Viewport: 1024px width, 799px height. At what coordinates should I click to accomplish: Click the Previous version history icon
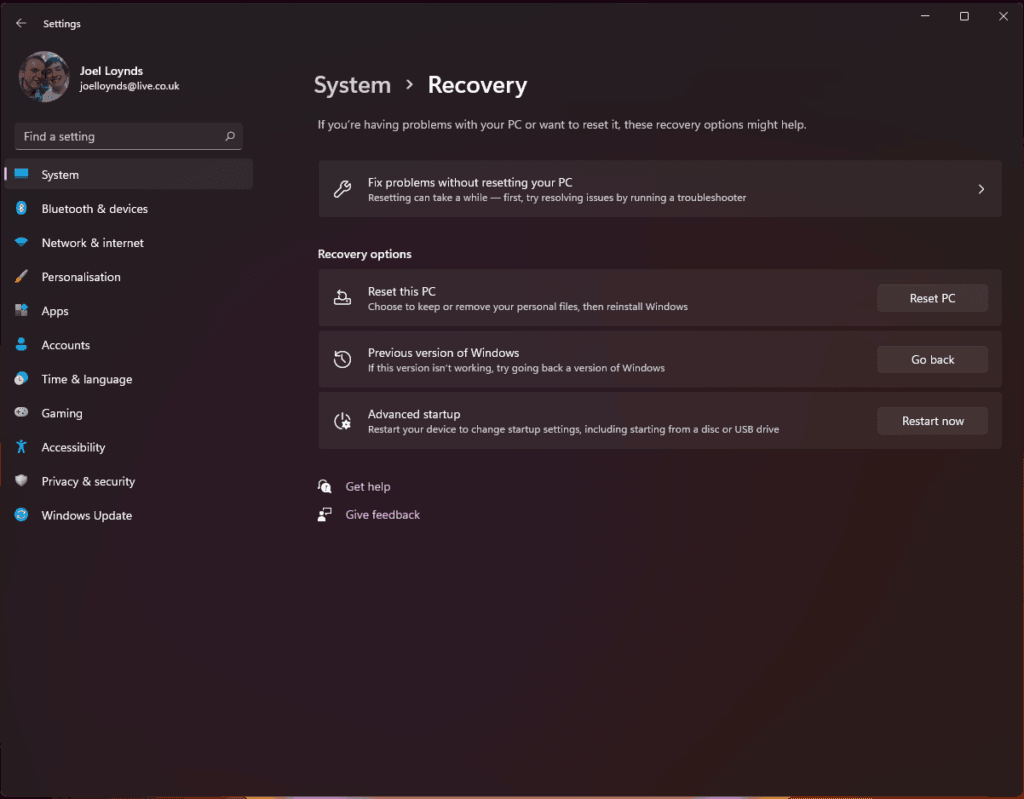pyautogui.click(x=342, y=359)
